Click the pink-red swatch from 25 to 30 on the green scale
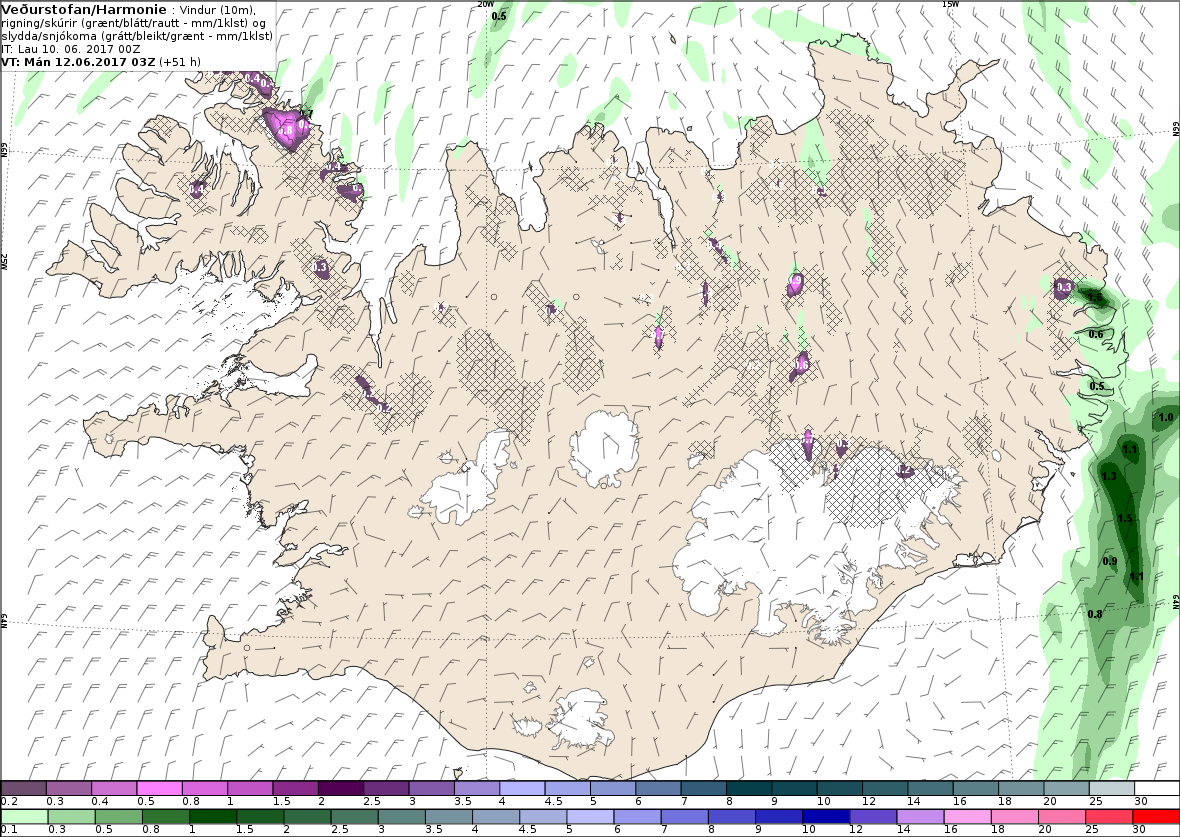The image size is (1180, 837). tap(1109, 817)
